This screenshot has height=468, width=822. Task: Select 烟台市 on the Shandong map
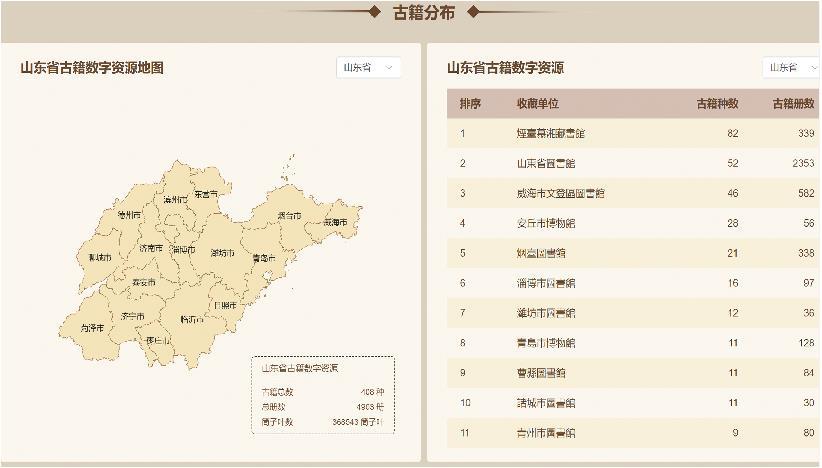(x=289, y=215)
